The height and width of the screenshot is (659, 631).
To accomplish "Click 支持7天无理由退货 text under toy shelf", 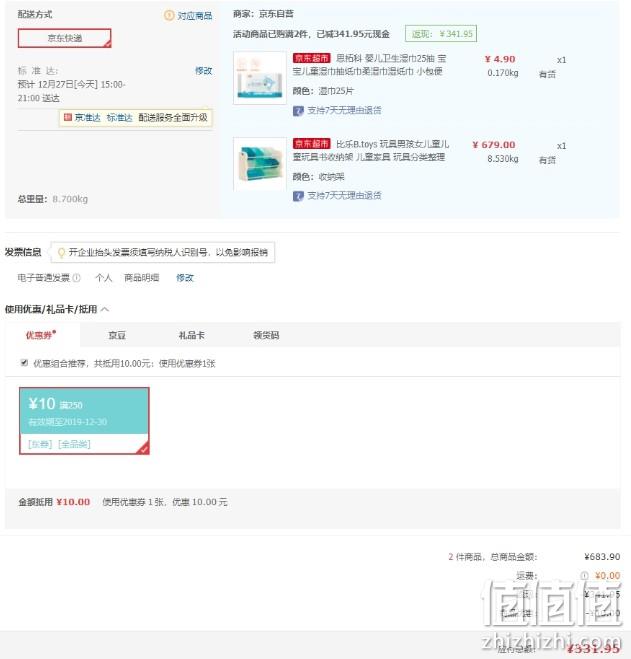I will click(344, 195).
